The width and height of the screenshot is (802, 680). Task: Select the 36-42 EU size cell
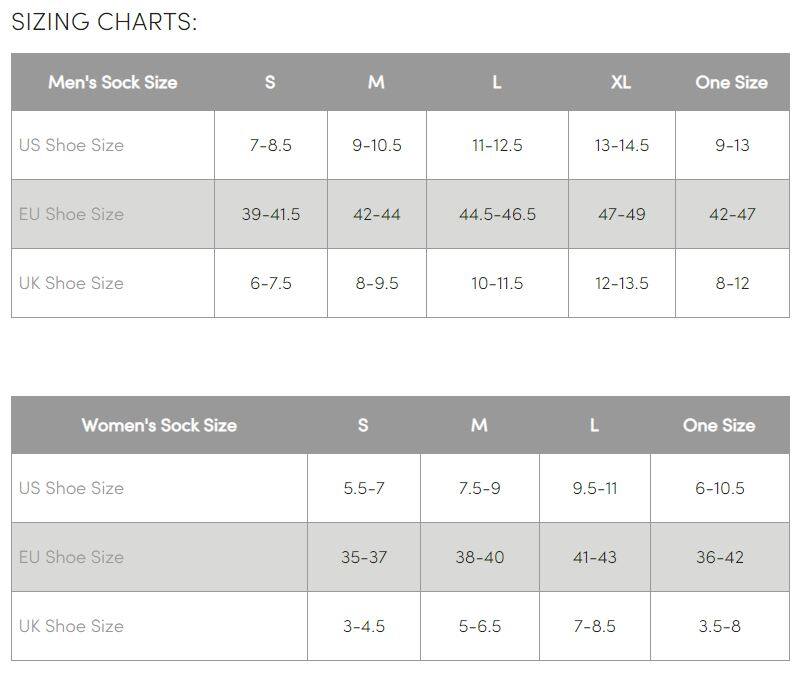[x=719, y=557]
